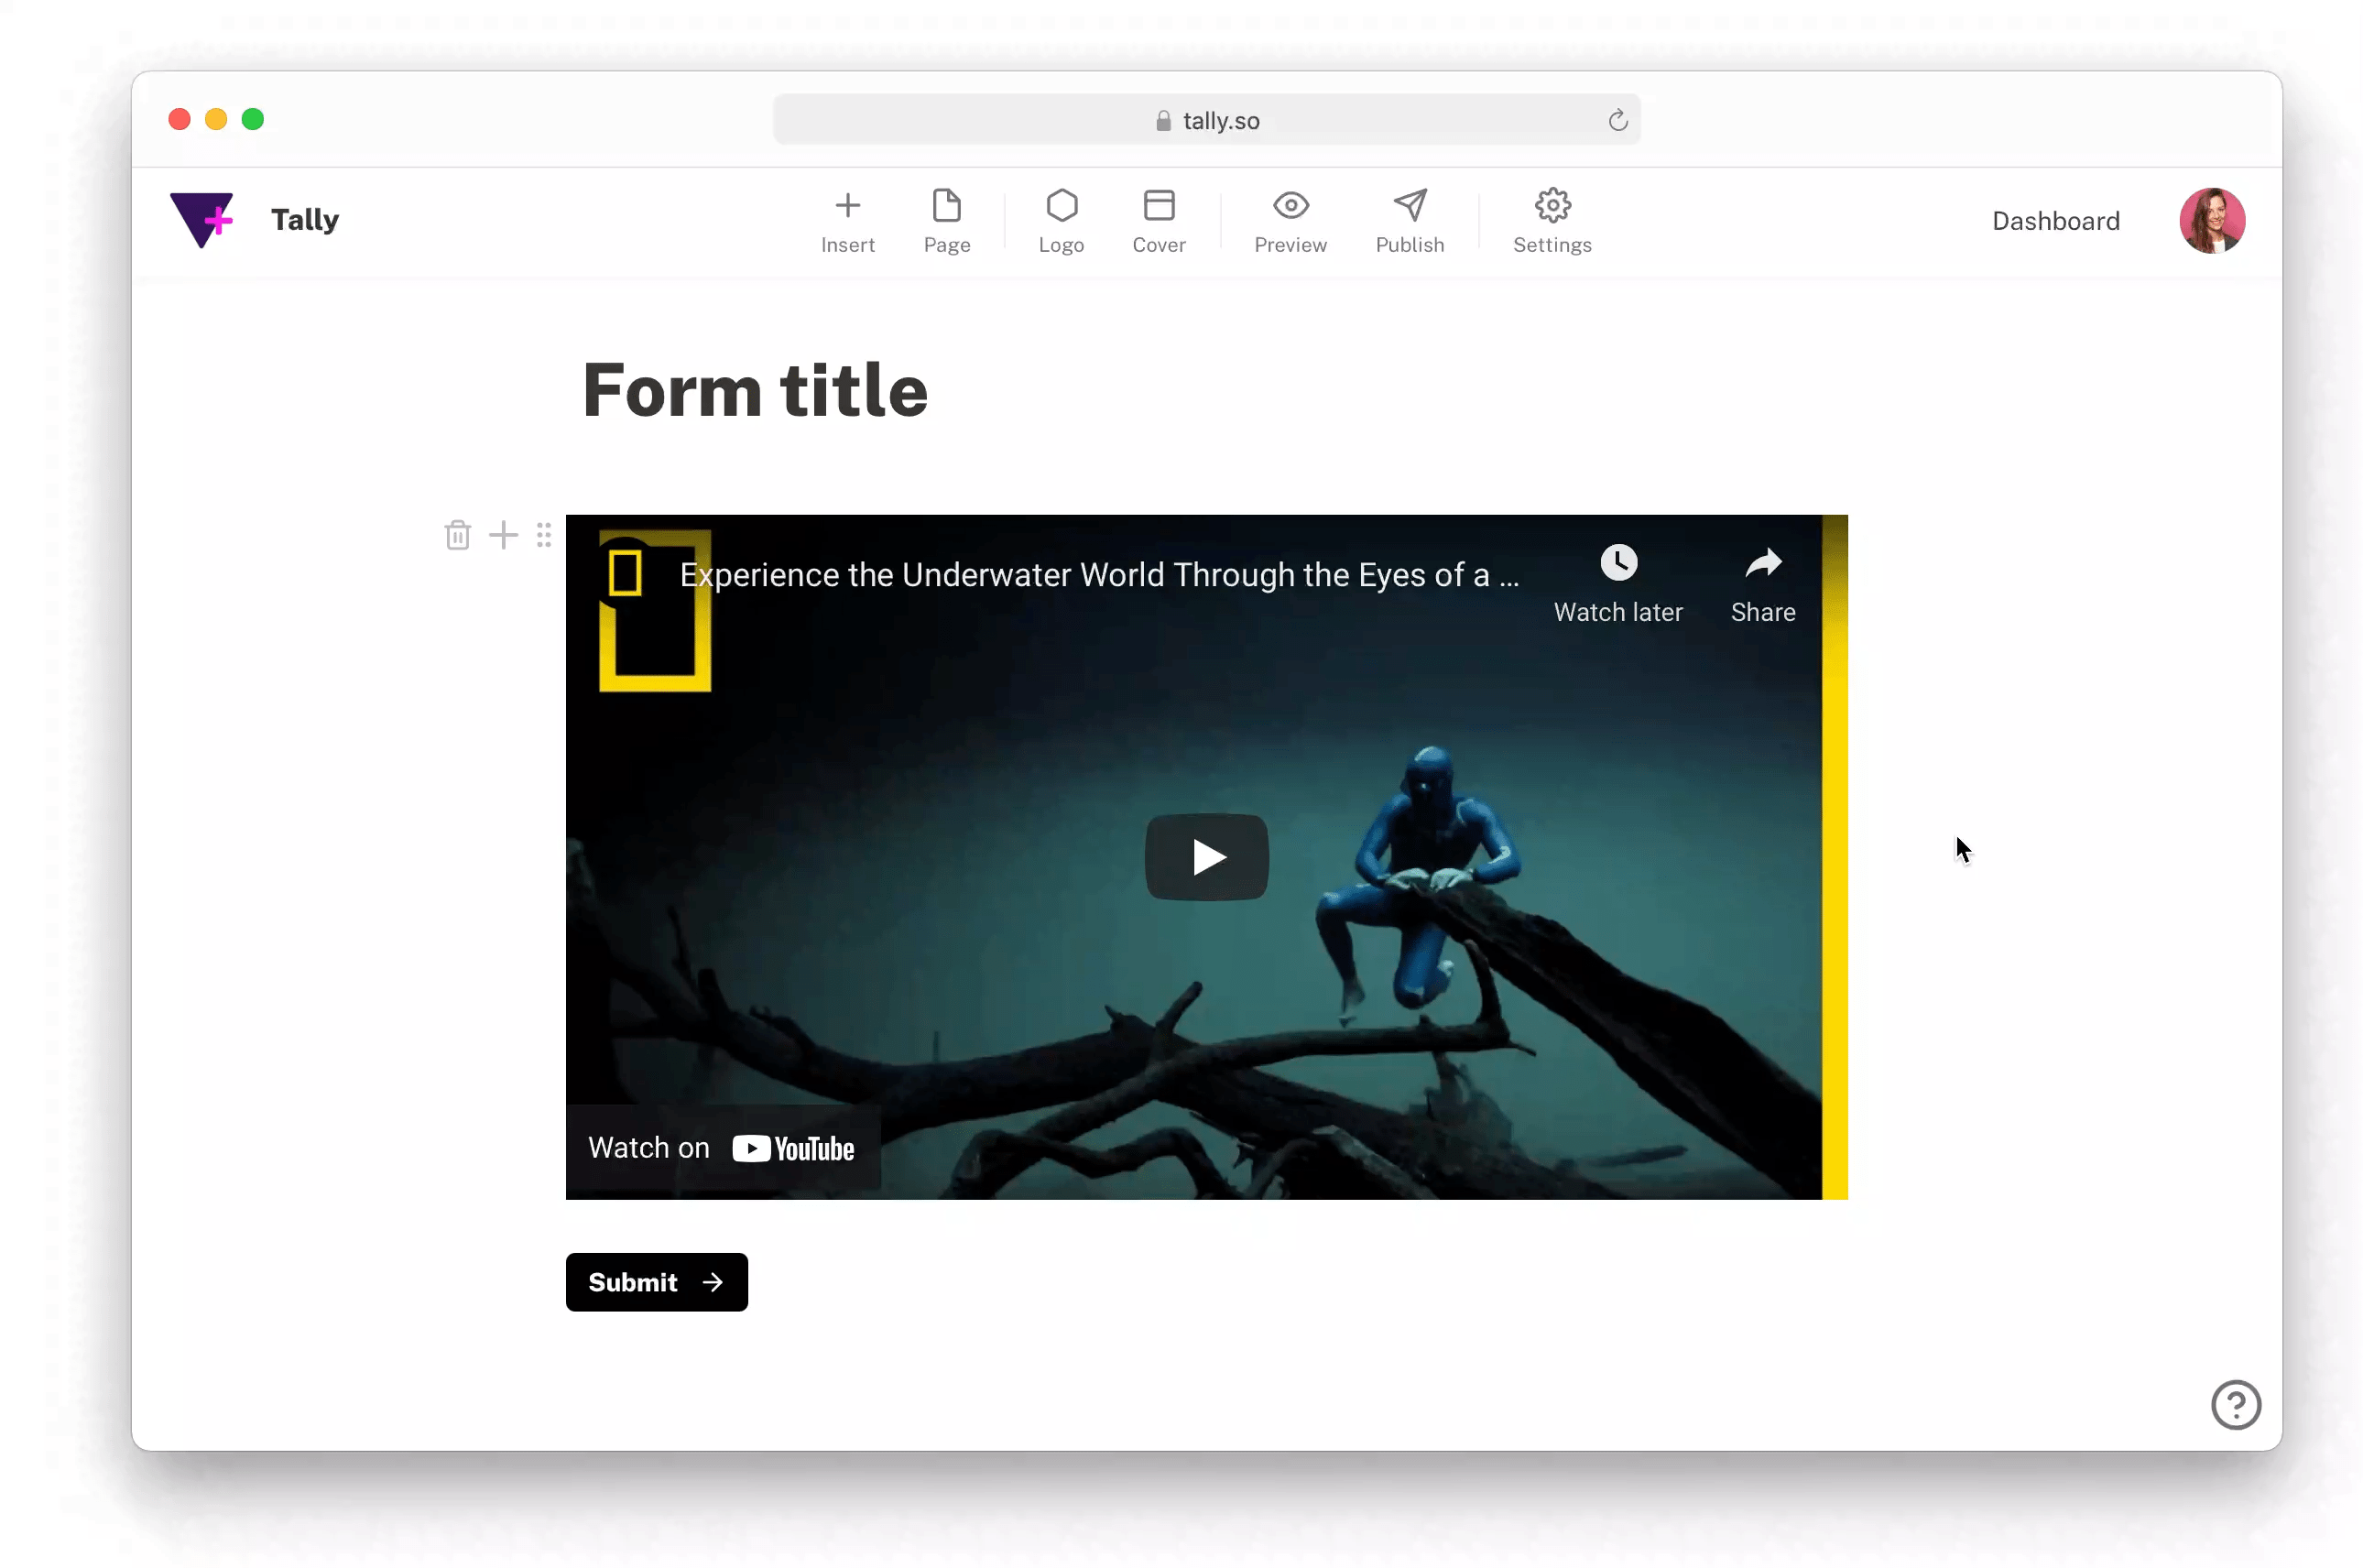The image size is (2363, 1568).
Task: Add a new Page
Action: [946, 222]
